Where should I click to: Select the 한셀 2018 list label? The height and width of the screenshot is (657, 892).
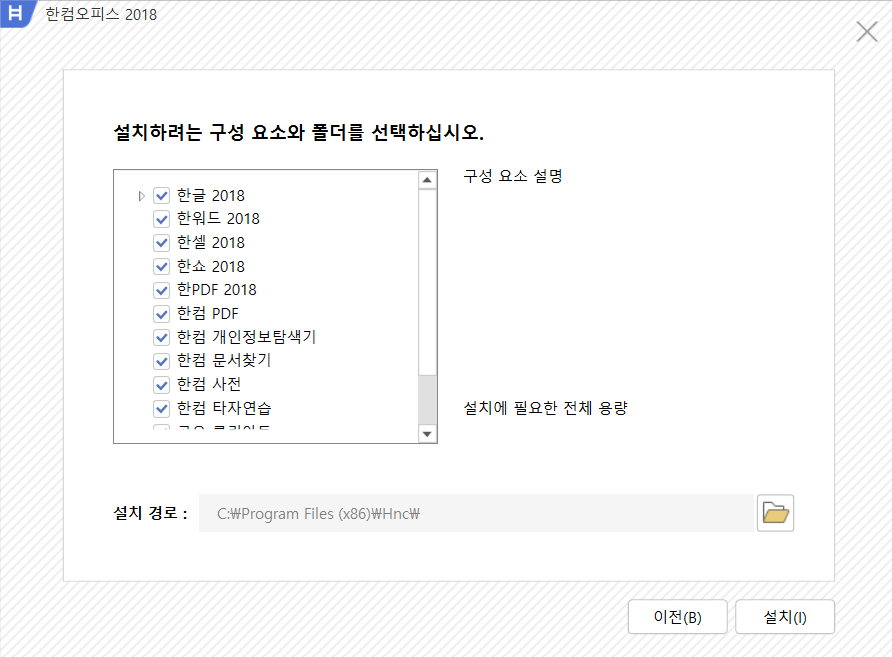[x=210, y=243]
